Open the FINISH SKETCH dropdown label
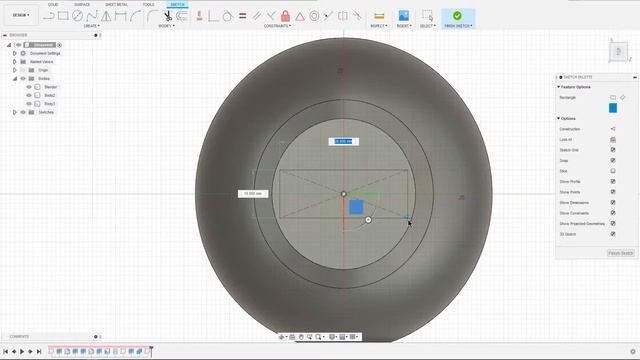This screenshot has width=640, height=360. click(x=458, y=26)
